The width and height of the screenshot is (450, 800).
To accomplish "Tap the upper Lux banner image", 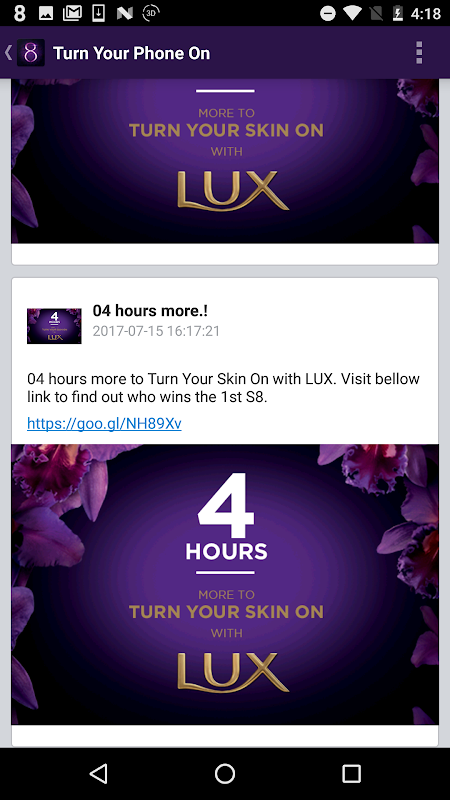I will click(x=225, y=161).
